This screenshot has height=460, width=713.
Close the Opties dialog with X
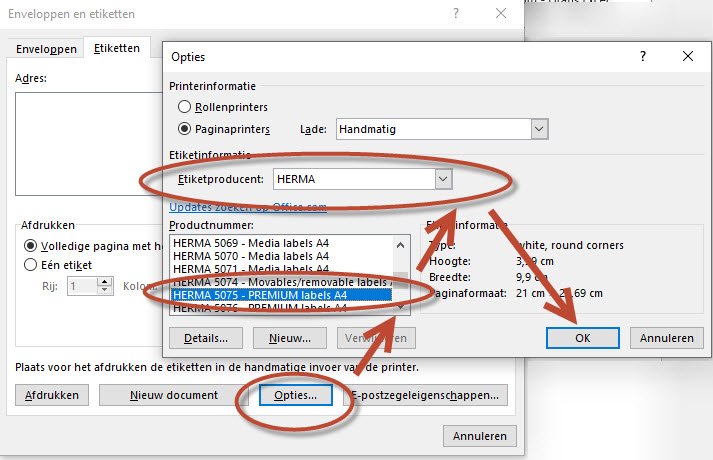click(688, 57)
